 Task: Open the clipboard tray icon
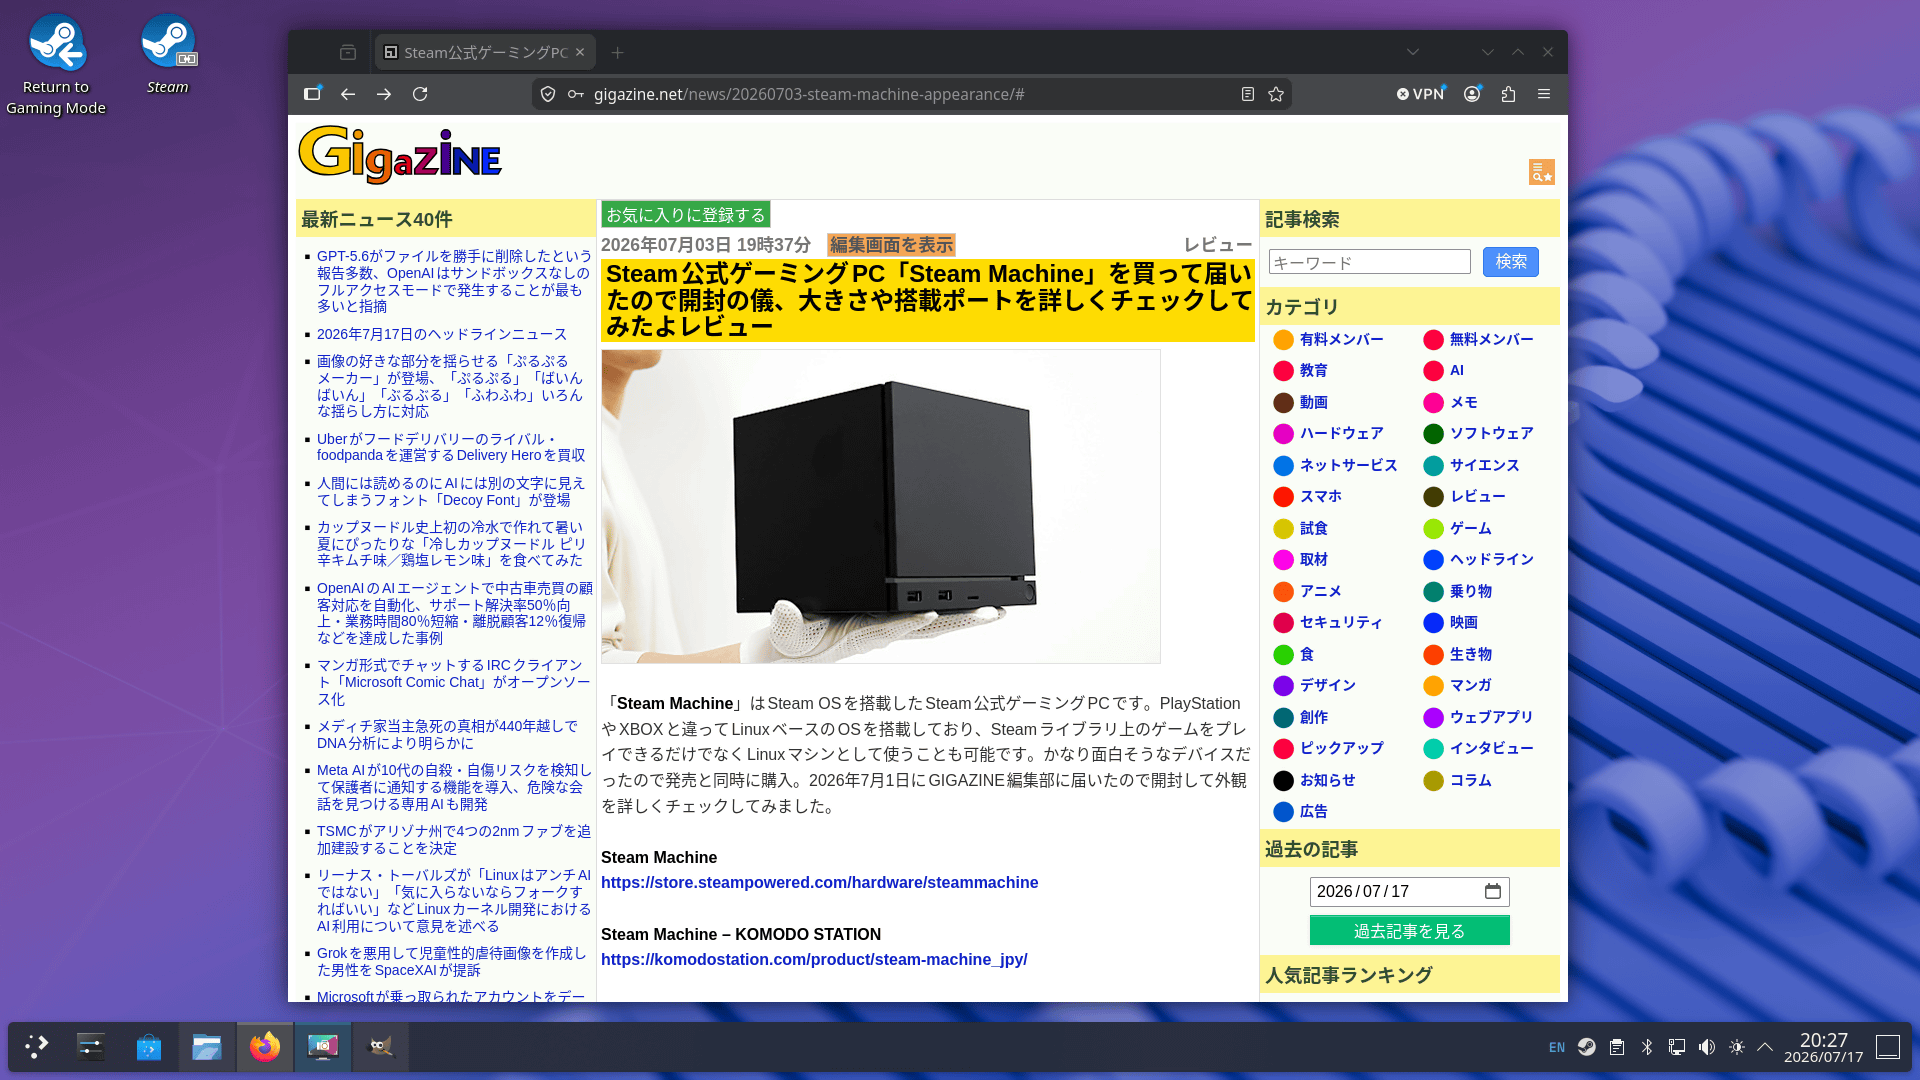pyautogui.click(x=1617, y=1047)
